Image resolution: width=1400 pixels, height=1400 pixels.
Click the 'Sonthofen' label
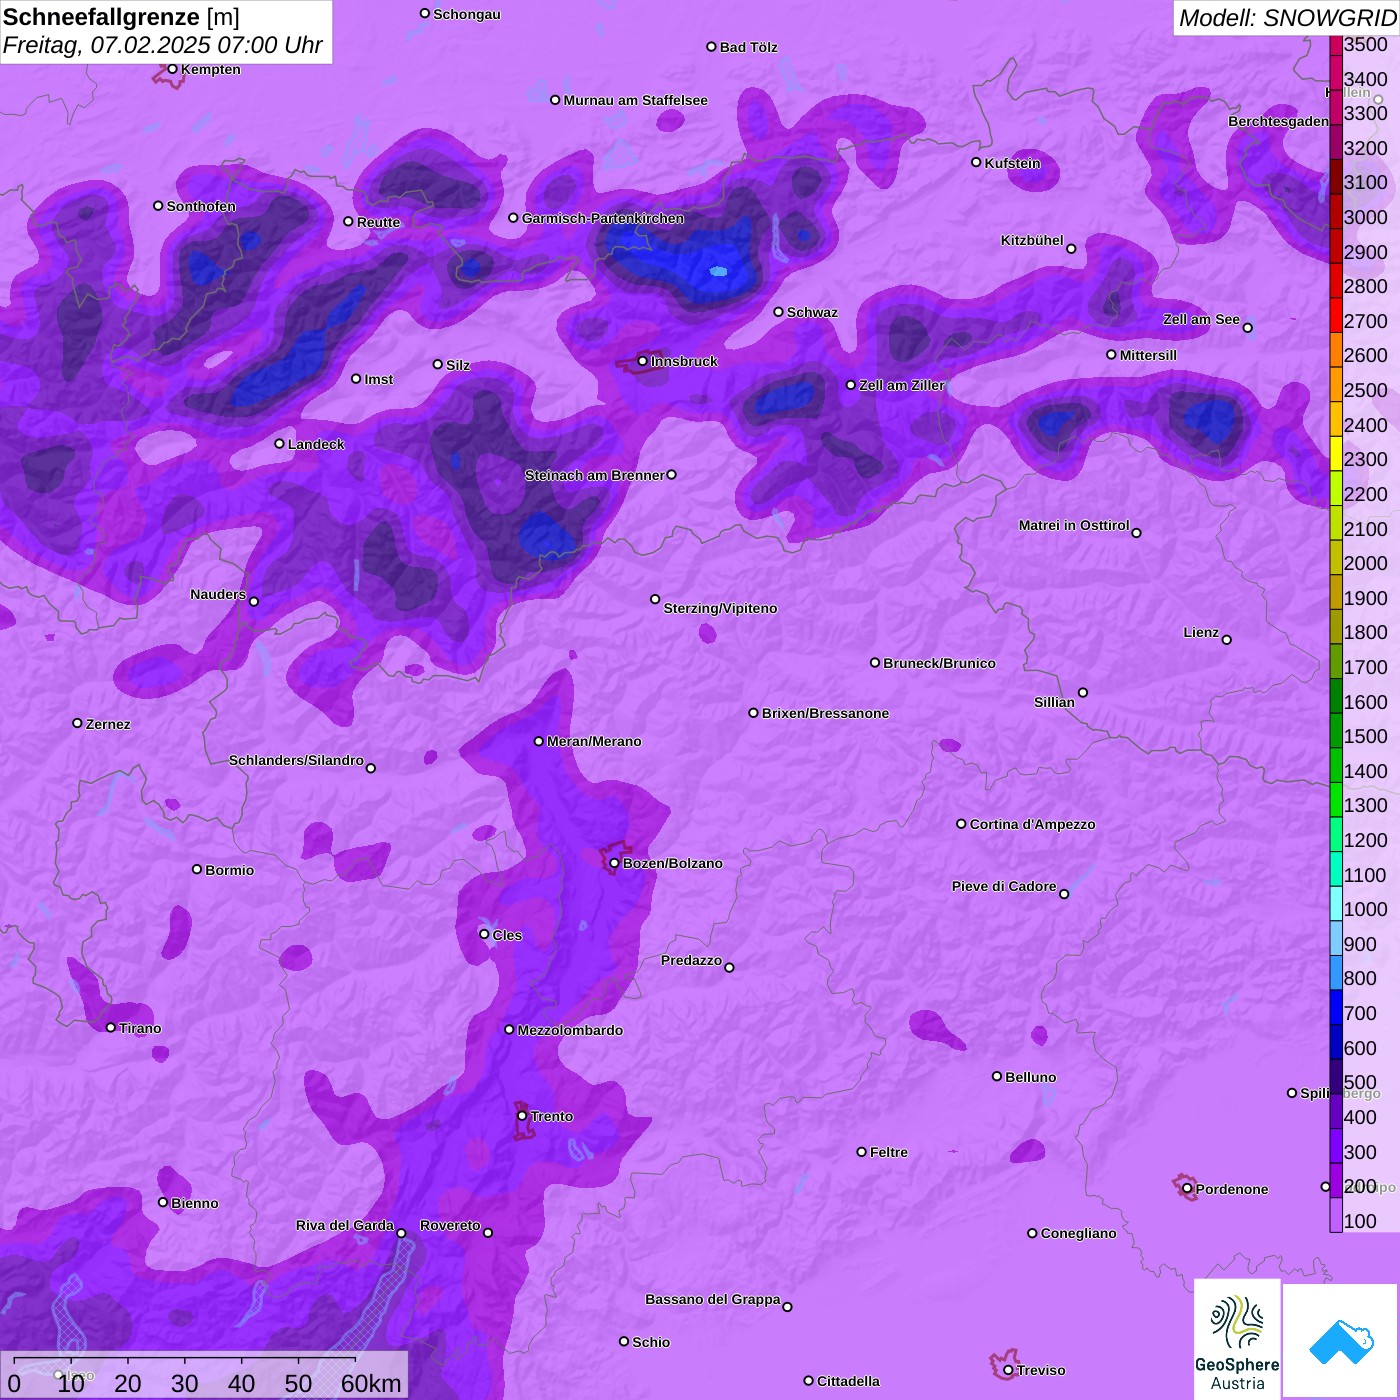[x=201, y=206]
